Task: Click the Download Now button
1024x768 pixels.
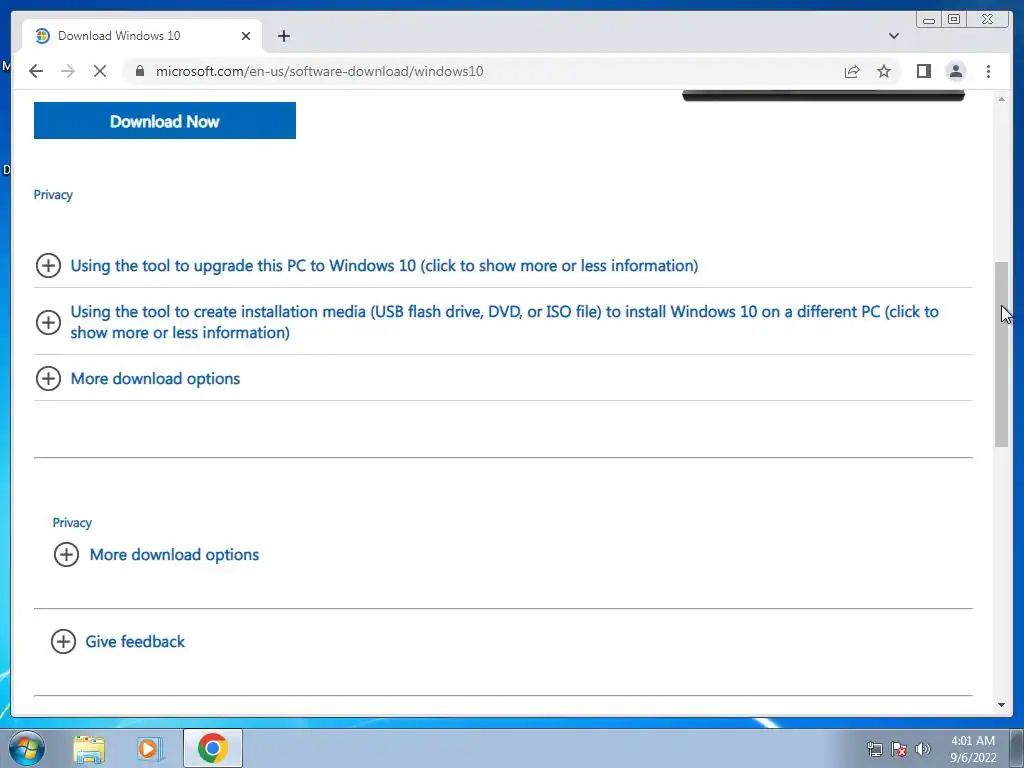Action: [x=165, y=121]
